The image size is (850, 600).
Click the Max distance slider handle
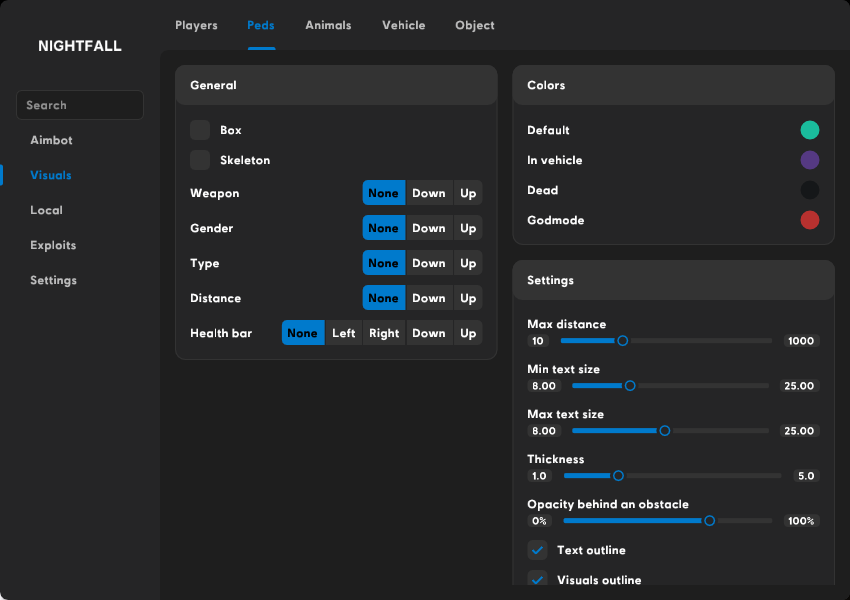click(x=622, y=341)
